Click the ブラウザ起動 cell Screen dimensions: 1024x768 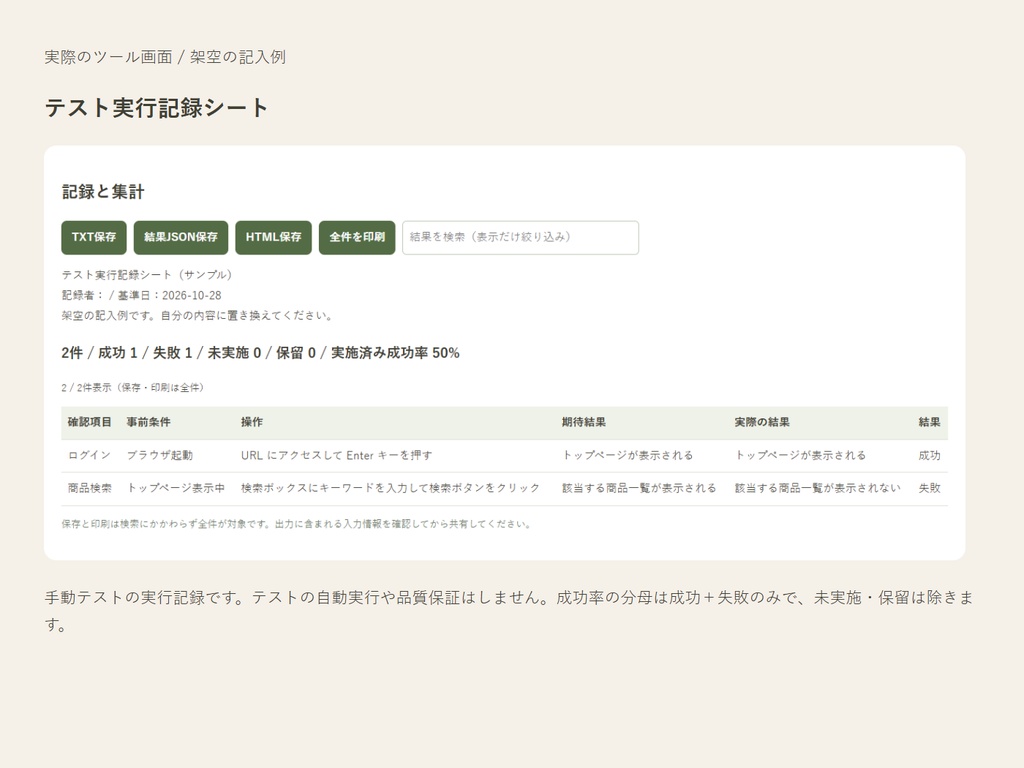tap(159, 455)
